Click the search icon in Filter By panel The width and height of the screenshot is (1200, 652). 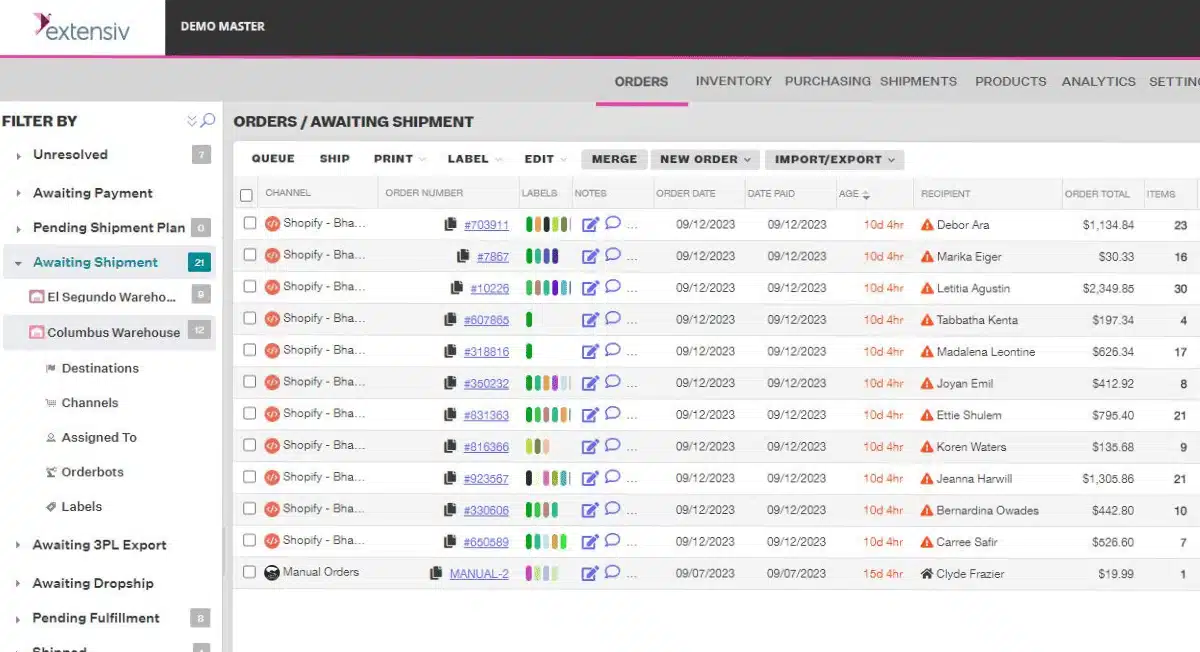208,121
